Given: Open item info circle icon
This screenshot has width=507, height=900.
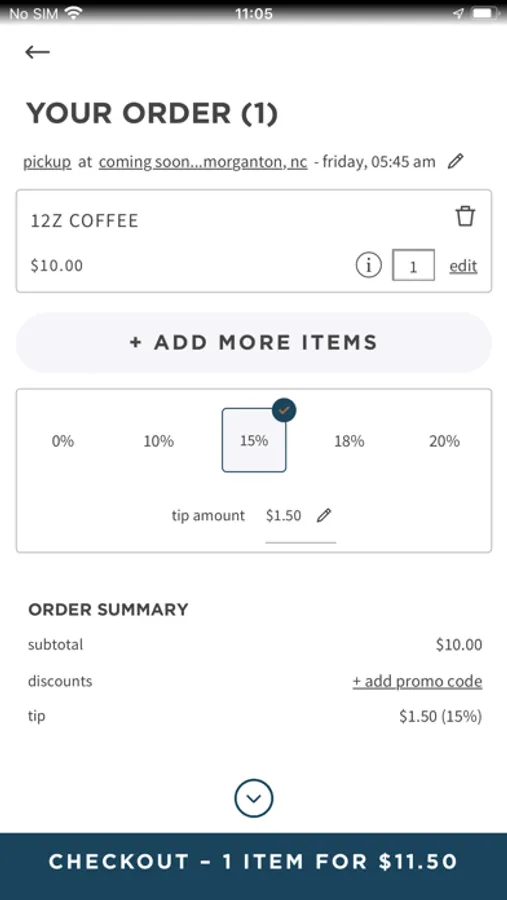Looking at the screenshot, I should click(x=368, y=266).
